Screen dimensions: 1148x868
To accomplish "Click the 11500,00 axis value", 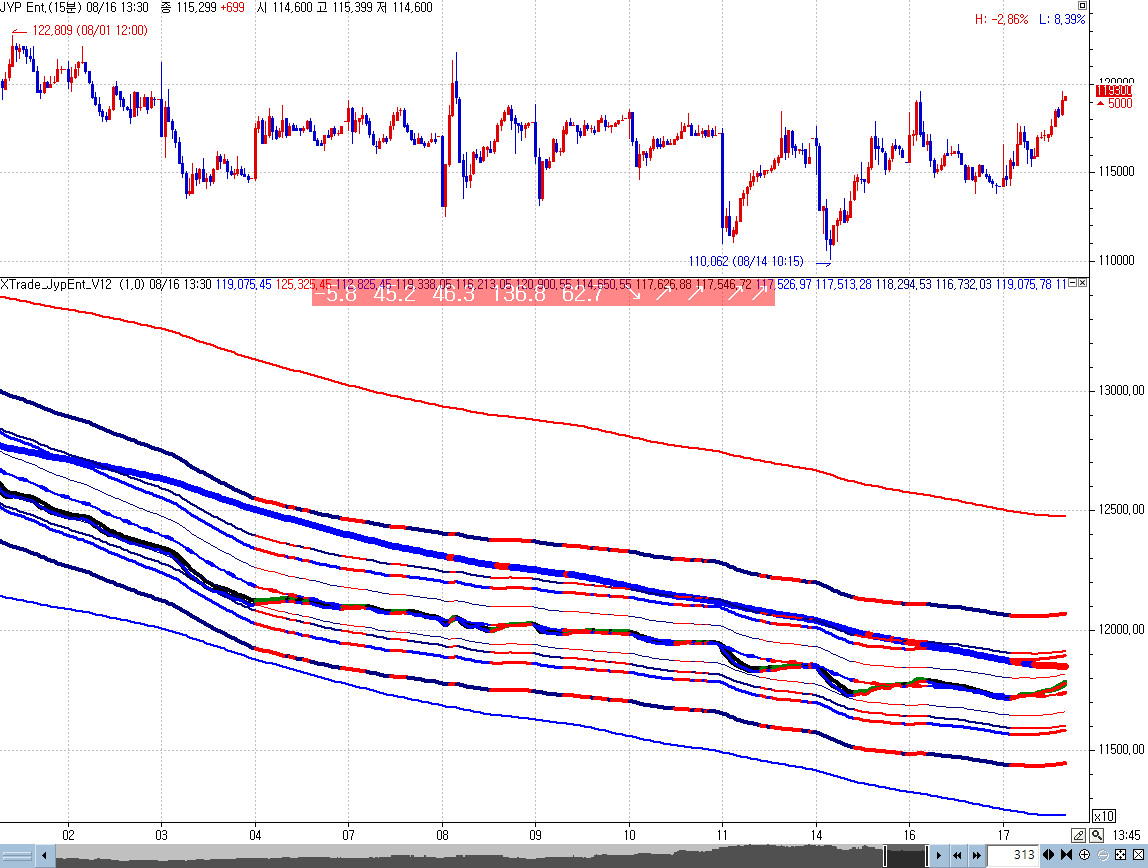I will pos(1121,749).
